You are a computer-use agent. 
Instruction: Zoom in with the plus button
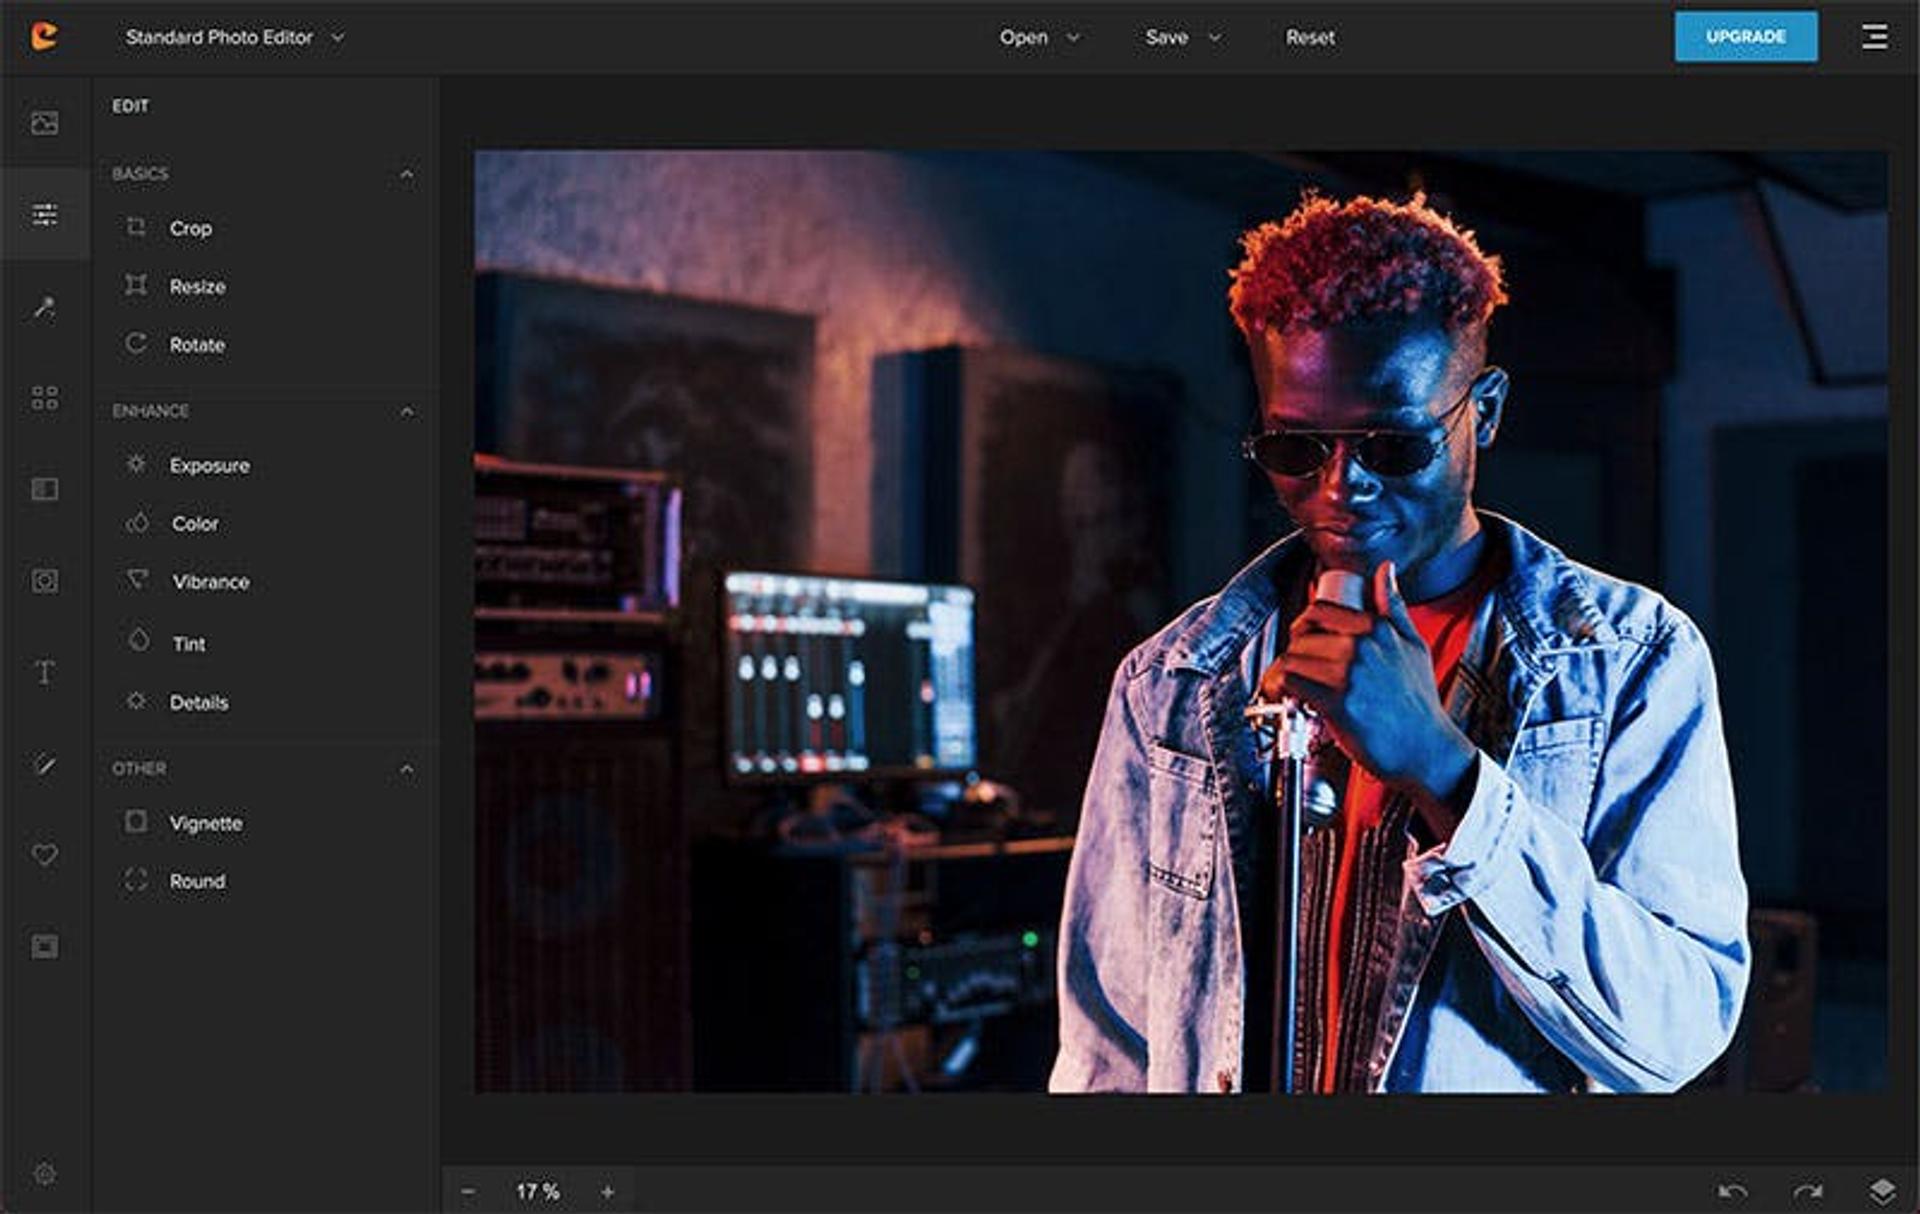[x=607, y=1191]
